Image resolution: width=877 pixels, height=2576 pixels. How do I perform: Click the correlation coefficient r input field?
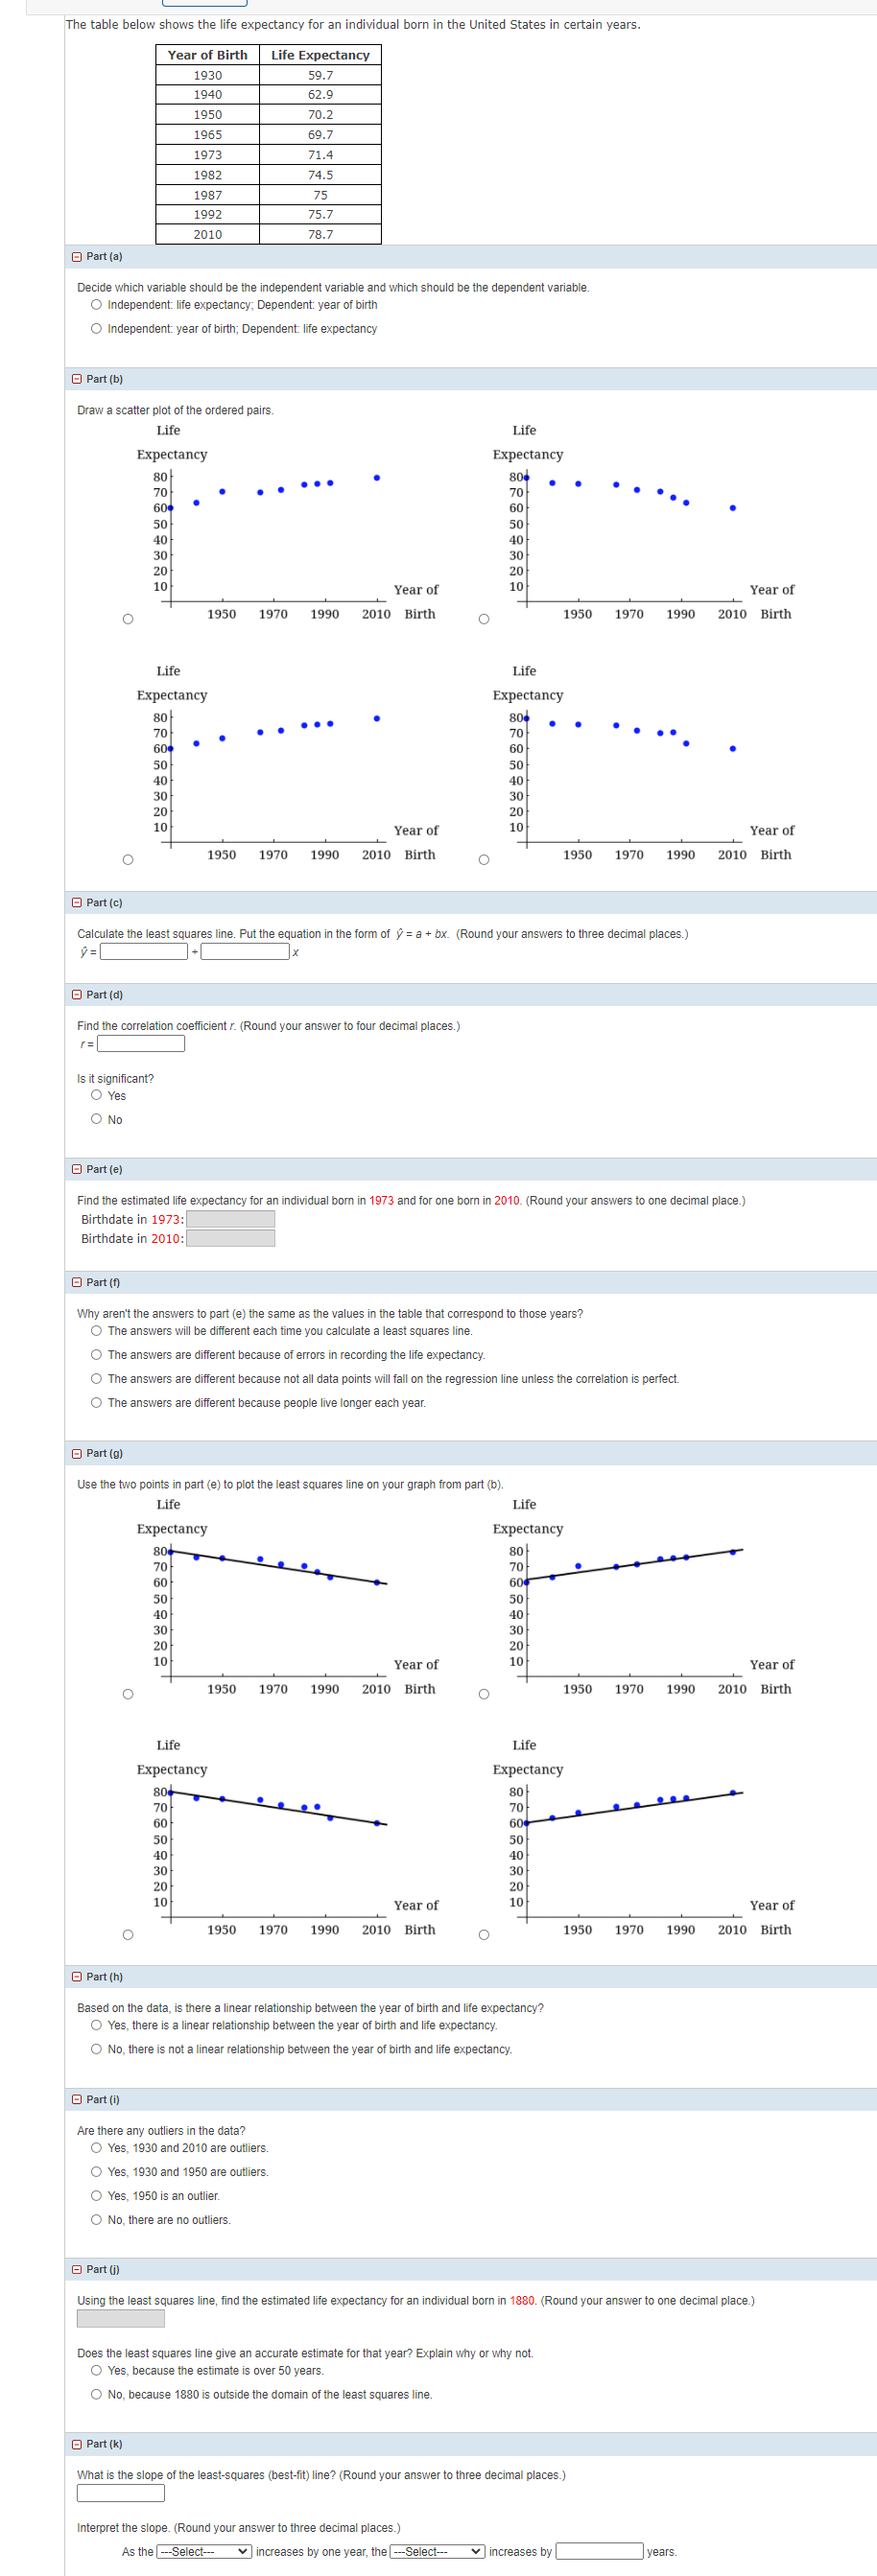click(x=141, y=1044)
